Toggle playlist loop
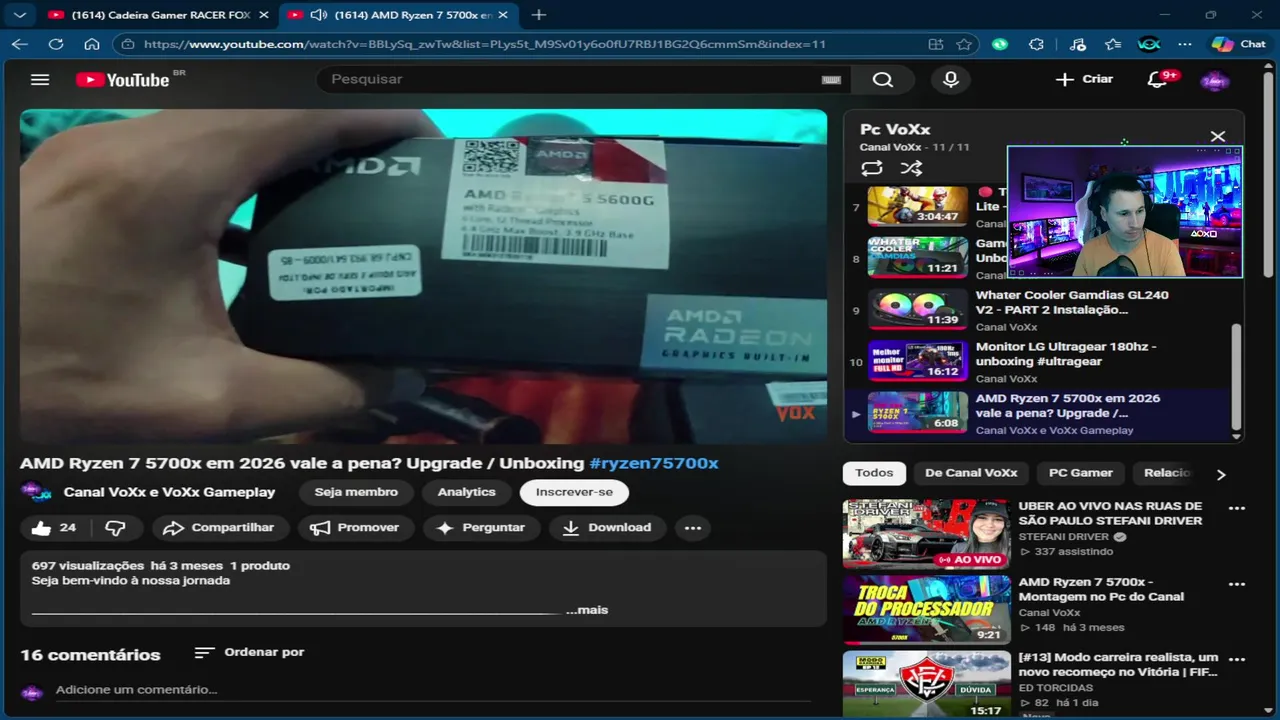 tap(872, 168)
